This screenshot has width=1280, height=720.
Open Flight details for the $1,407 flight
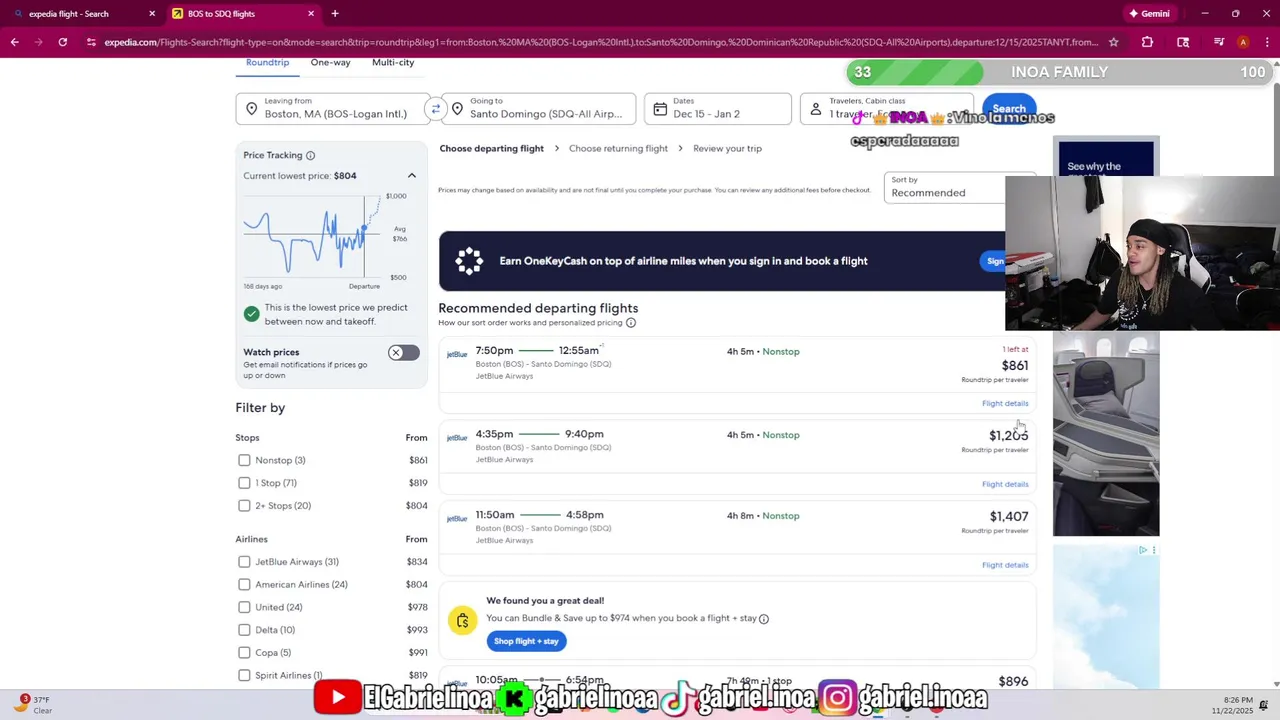click(1005, 565)
